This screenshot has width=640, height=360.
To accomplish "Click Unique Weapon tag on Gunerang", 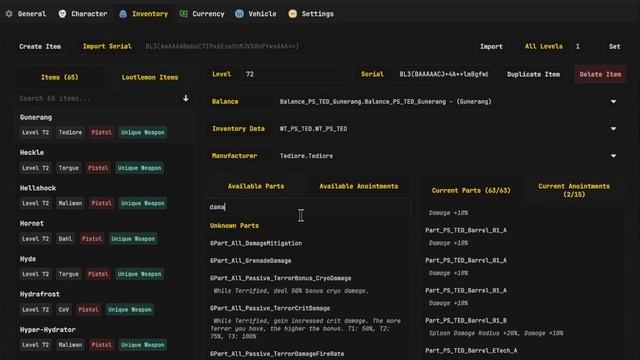I will click(x=142, y=133).
